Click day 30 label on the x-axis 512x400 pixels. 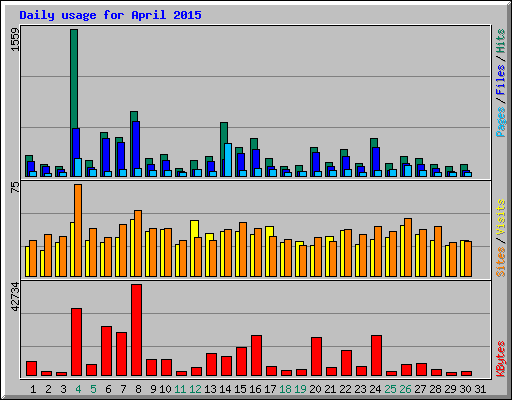click(465, 389)
